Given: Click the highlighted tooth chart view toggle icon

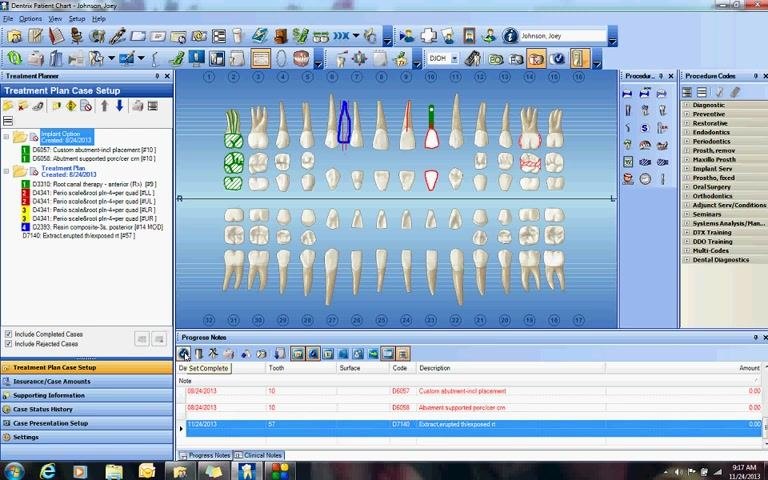Looking at the screenshot, I should [x=536, y=59].
